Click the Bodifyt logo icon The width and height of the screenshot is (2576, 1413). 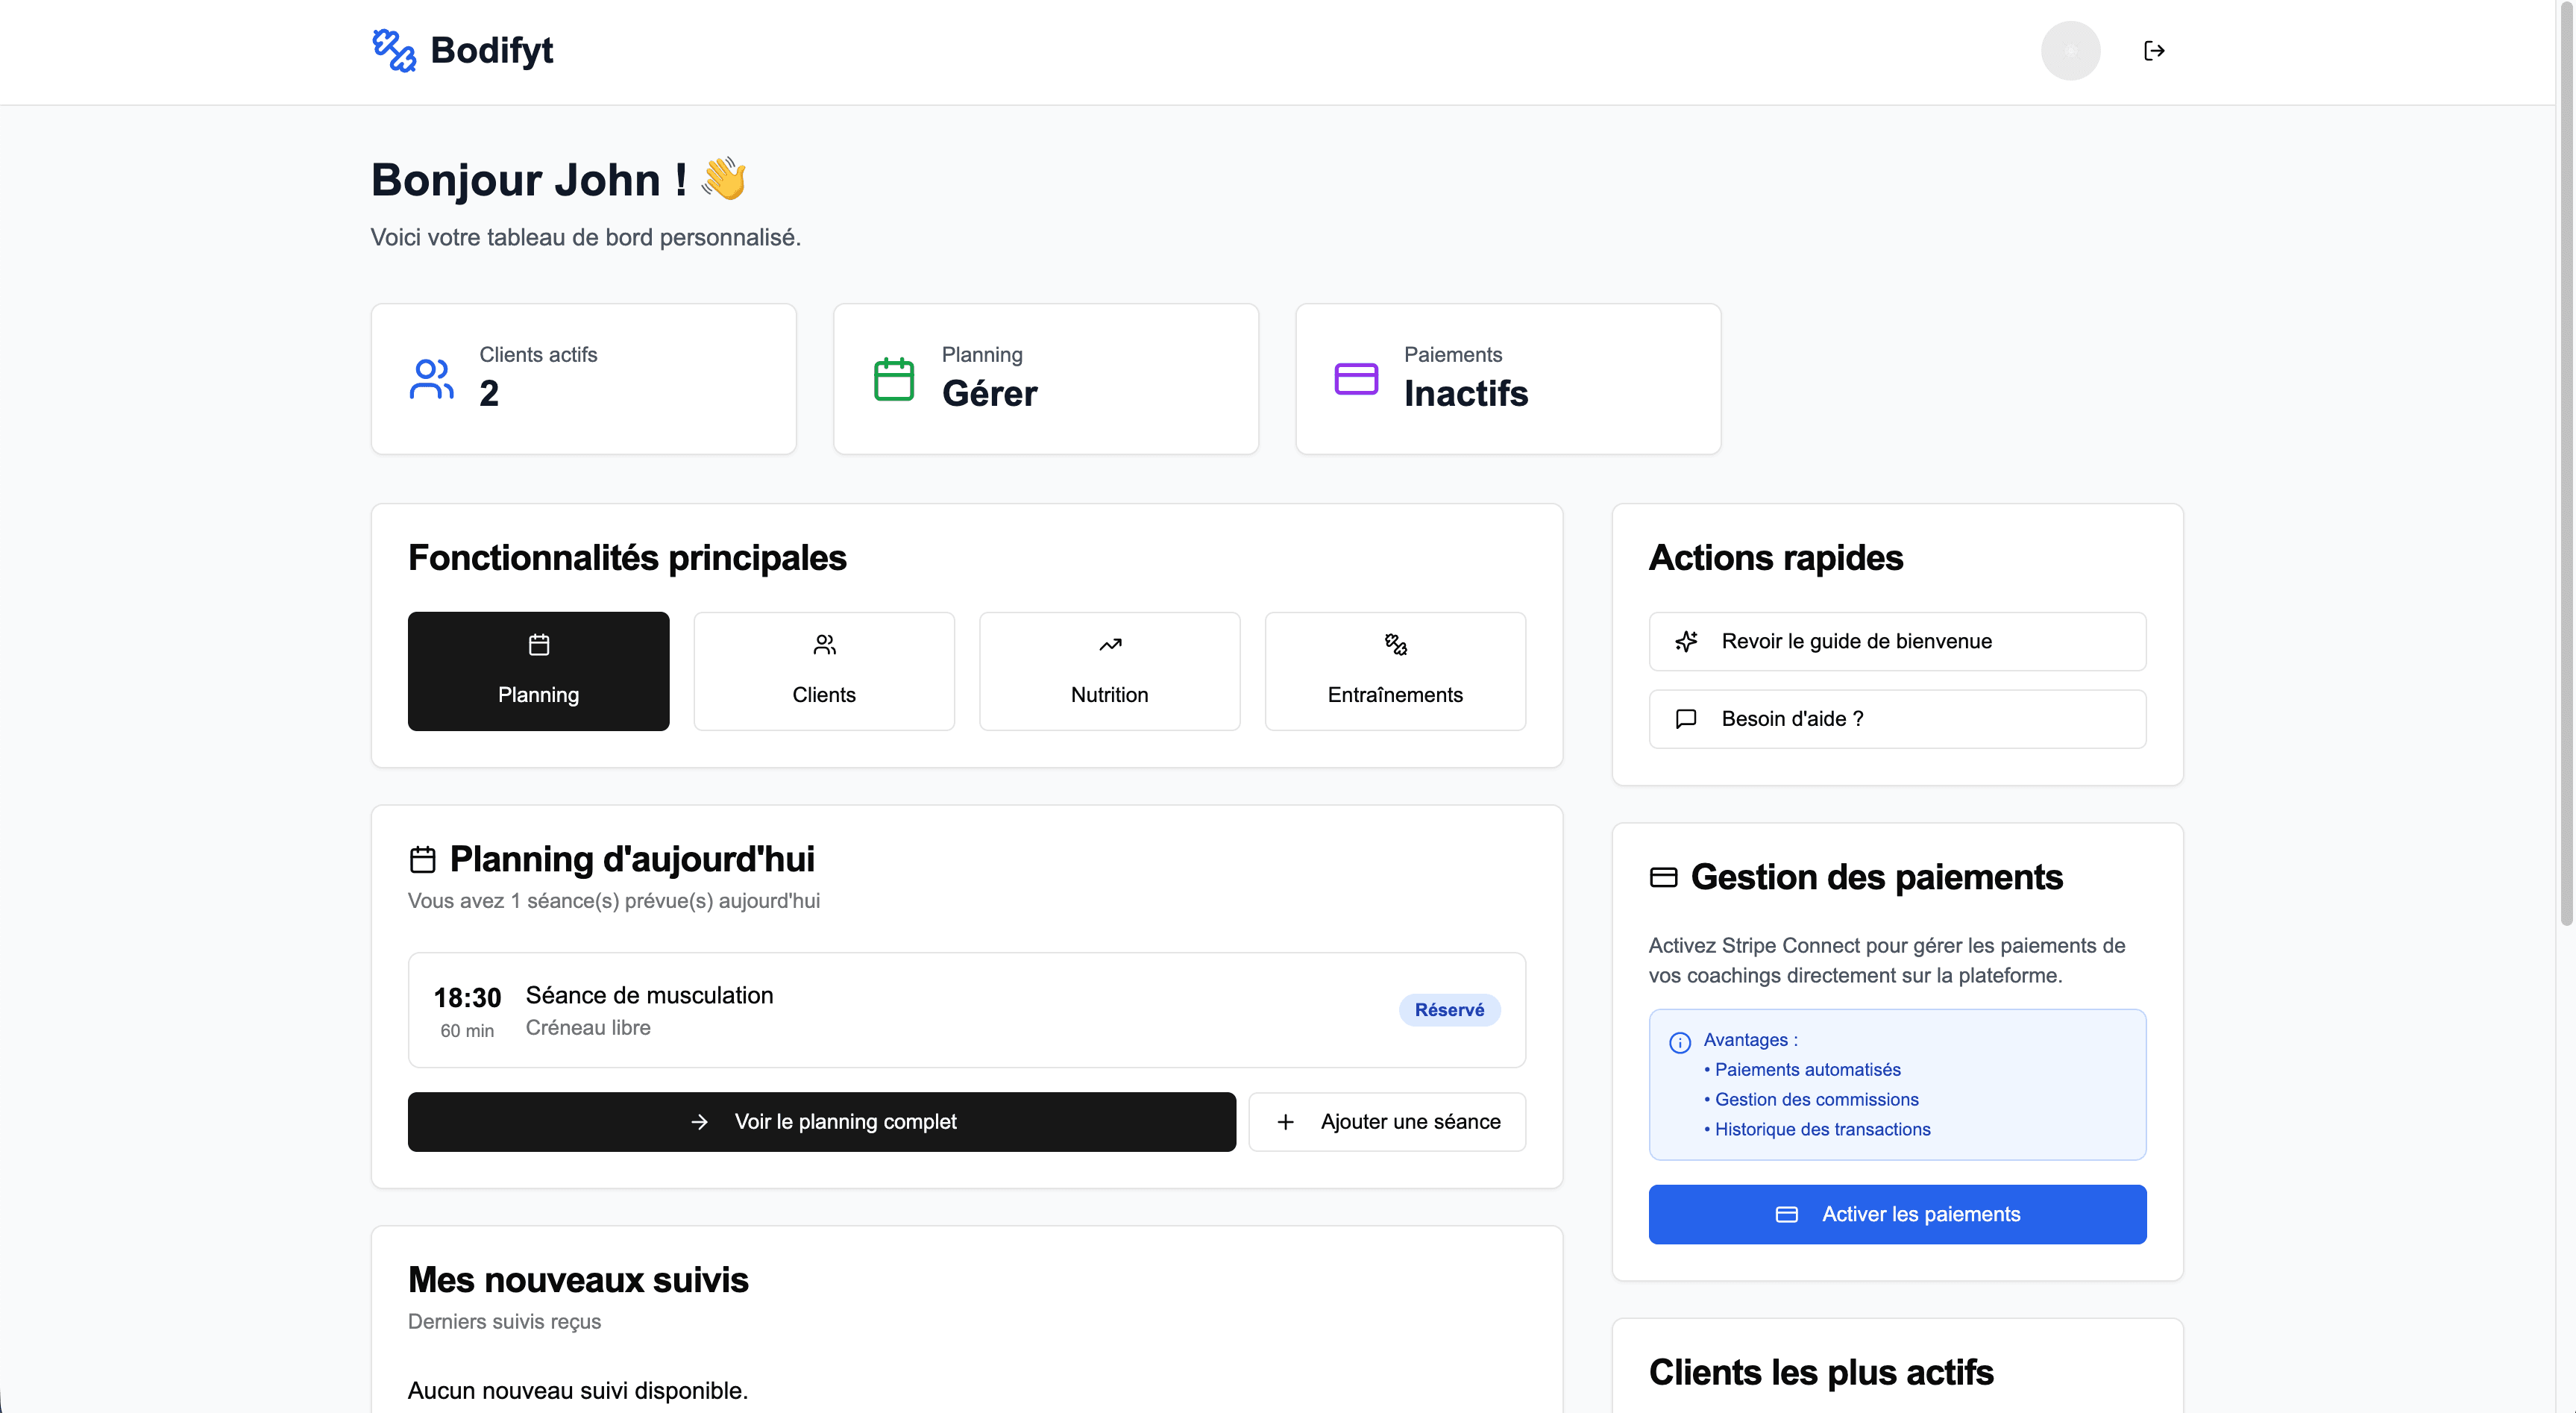(x=393, y=50)
